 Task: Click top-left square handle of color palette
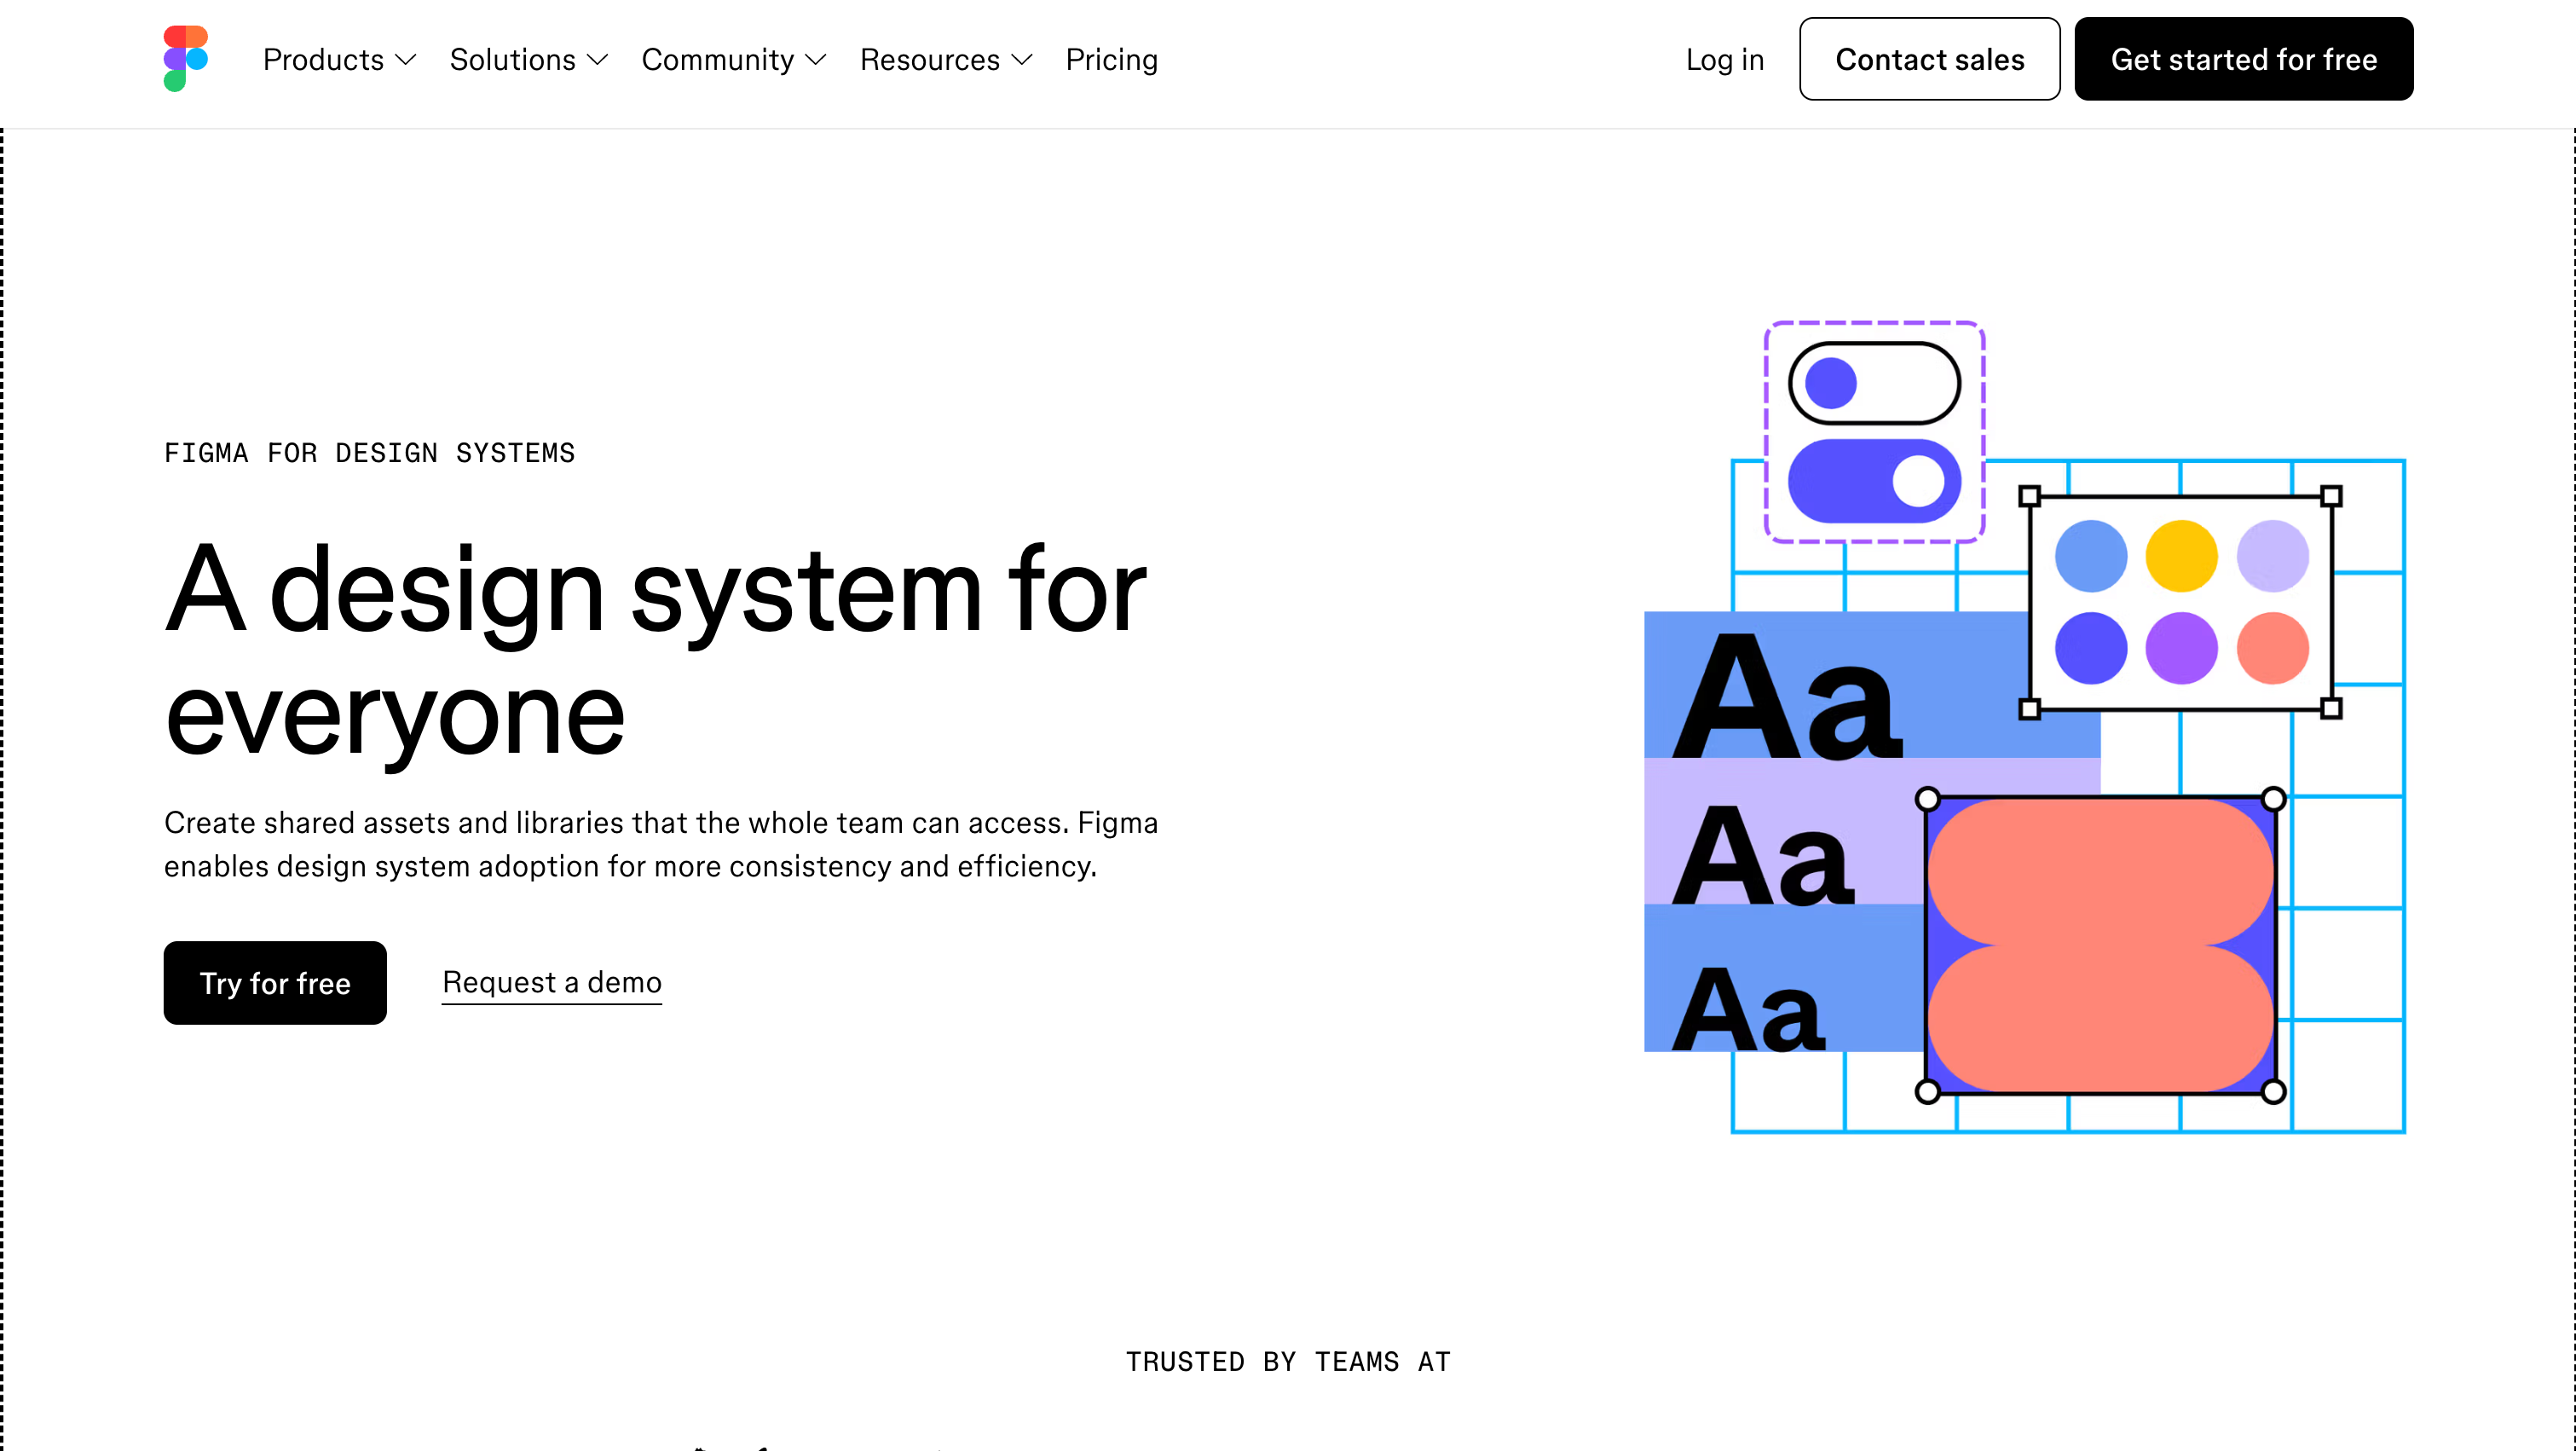[2029, 496]
